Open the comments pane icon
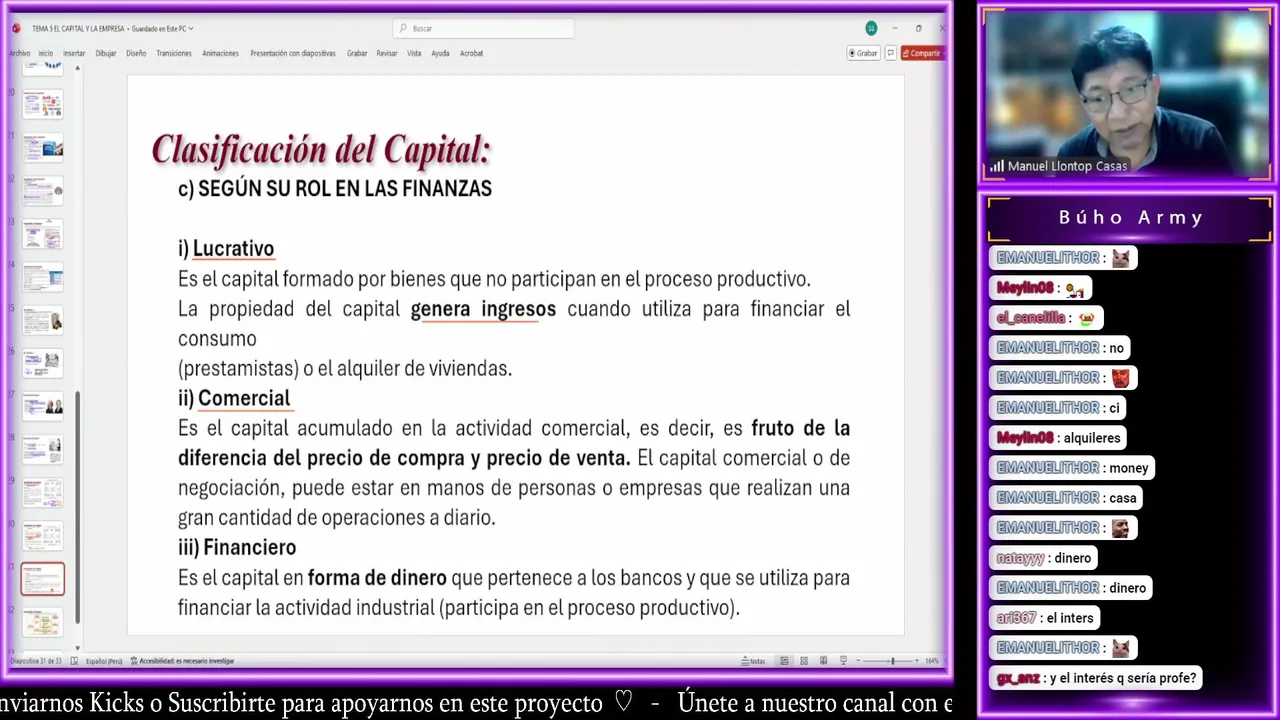 (x=890, y=53)
